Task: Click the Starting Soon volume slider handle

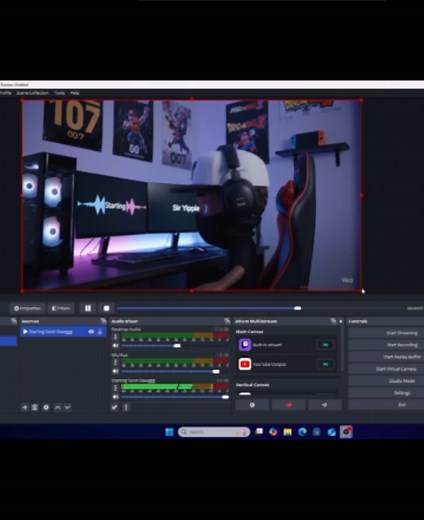Action: coord(225,397)
